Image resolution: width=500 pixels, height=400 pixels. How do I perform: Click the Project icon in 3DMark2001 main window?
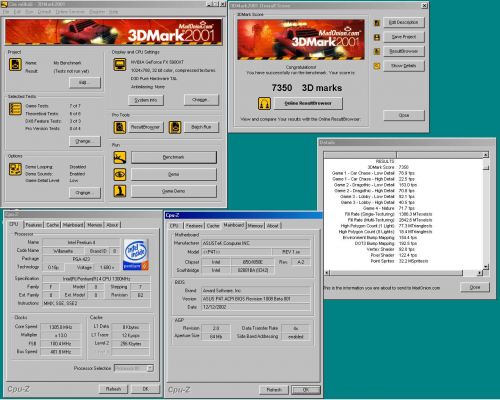(15, 64)
